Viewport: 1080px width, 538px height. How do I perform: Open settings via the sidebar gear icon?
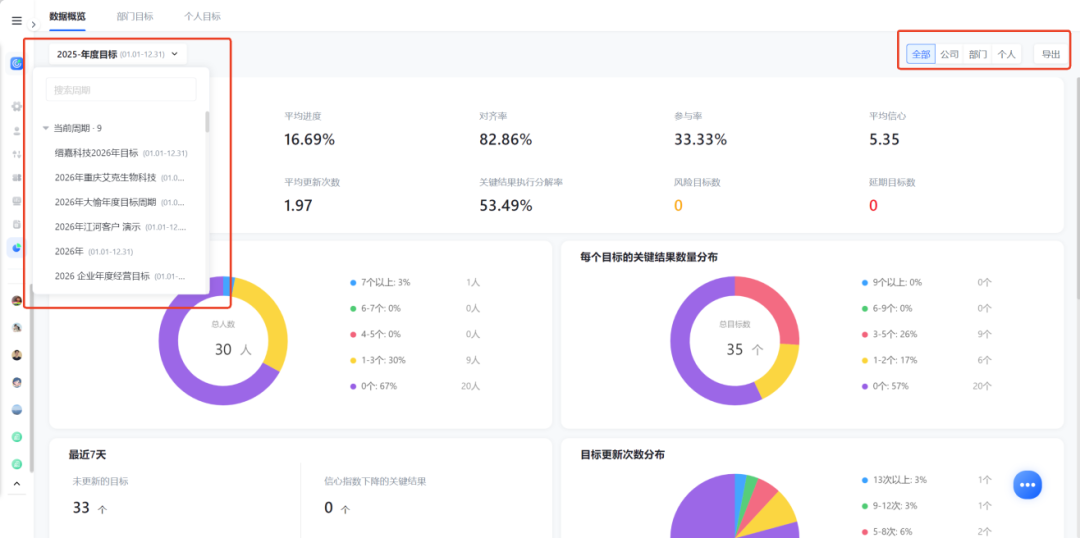click(x=17, y=107)
